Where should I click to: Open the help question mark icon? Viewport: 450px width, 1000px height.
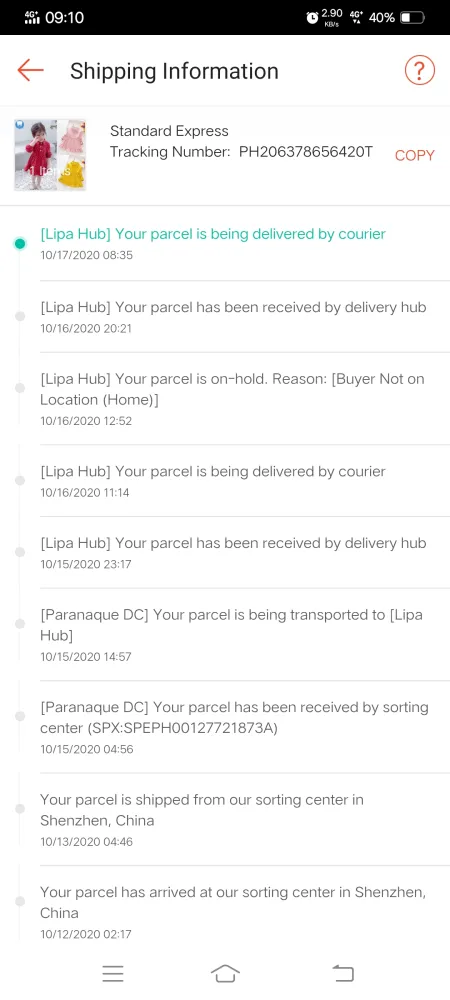419,70
